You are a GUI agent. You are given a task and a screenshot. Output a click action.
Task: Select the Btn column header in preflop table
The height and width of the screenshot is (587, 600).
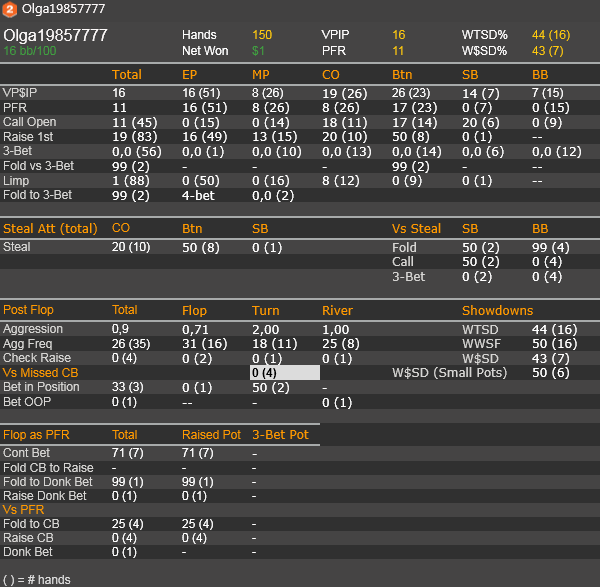pos(402,75)
